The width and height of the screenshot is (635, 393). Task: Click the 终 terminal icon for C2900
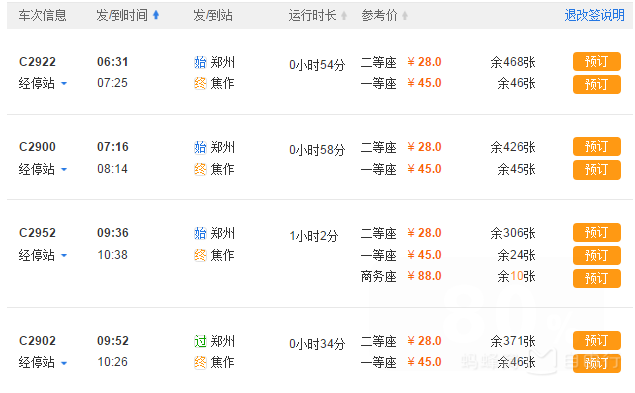pos(200,169)
